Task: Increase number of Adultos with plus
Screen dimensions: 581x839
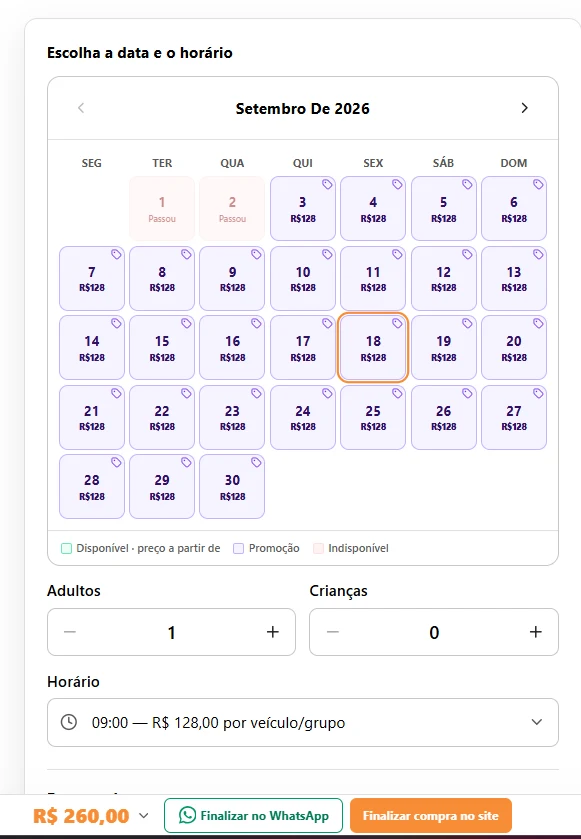Action: click(273, 632)
